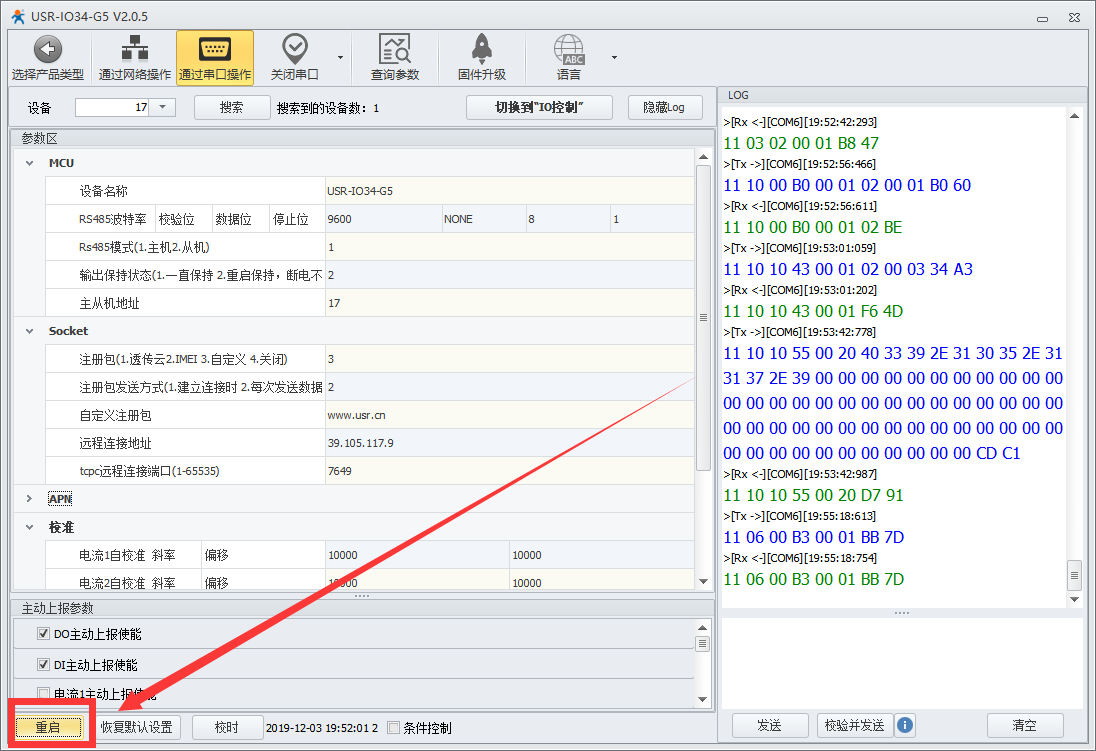Select the serial port operation icon
Viewport: 1096px width, 751px height.
pyautogui.click(x=215, y=49)
